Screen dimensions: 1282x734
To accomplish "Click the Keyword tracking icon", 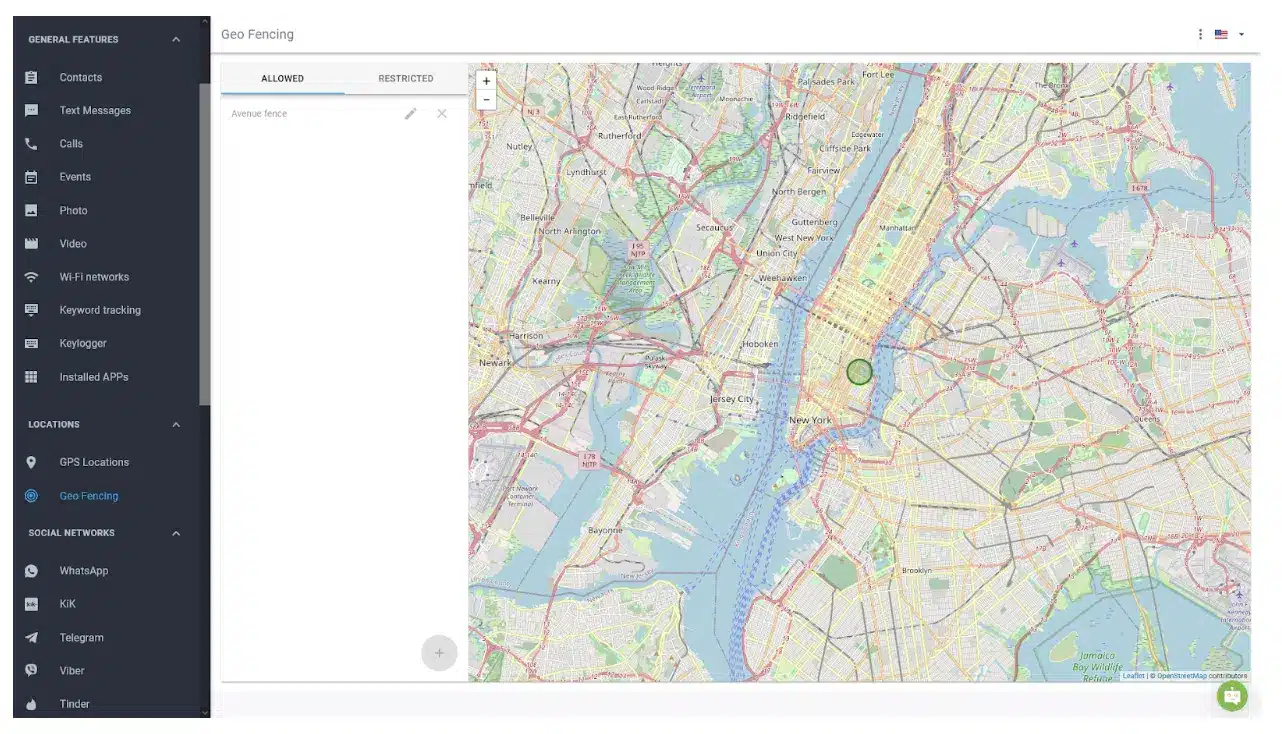I will pyautogui.click(x=31, y=310).
